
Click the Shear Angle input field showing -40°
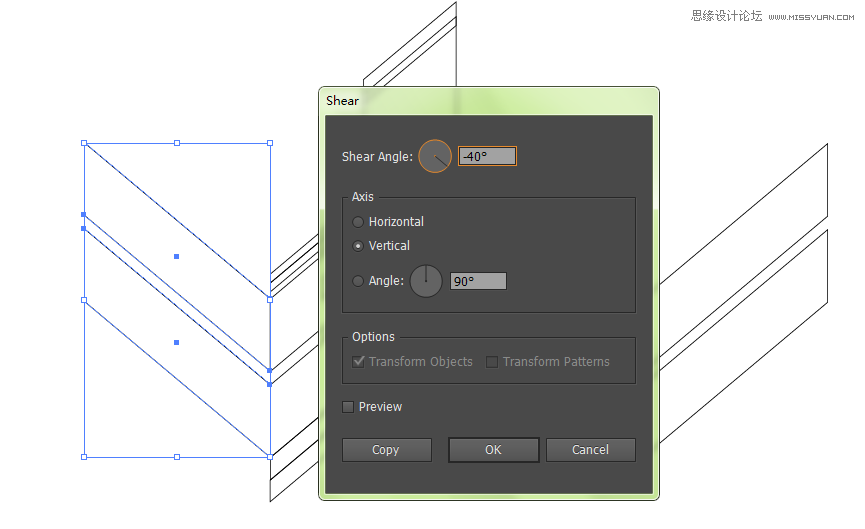point(487,156)
